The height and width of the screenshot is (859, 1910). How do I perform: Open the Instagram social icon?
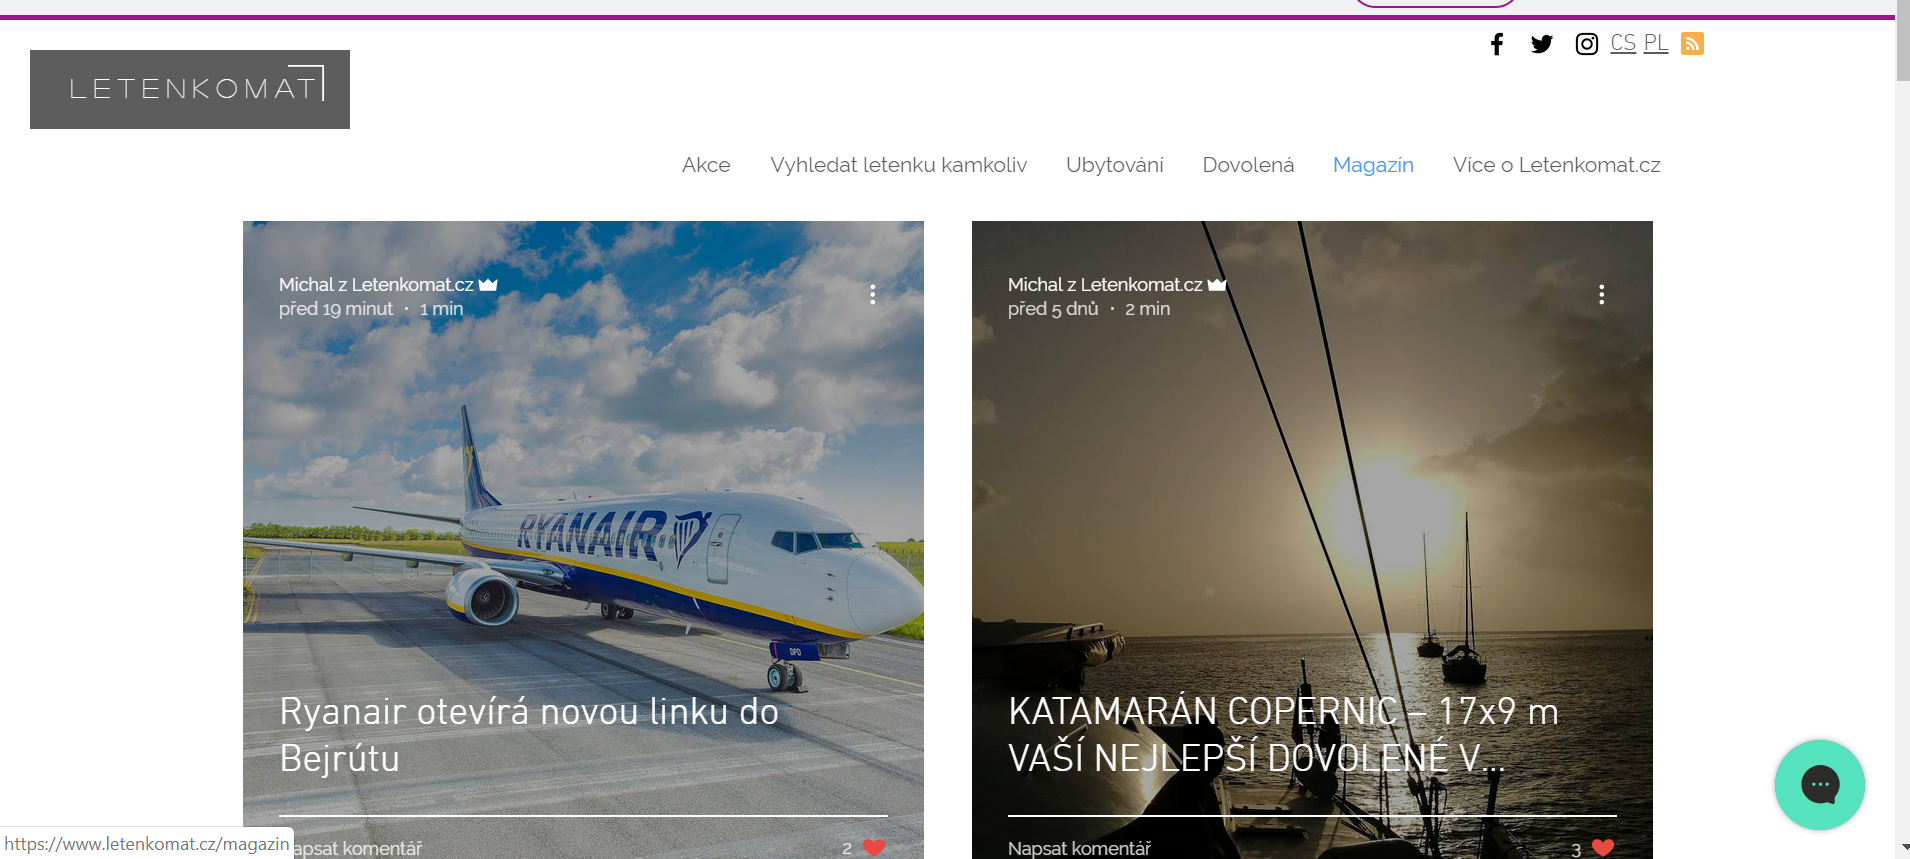click(x=1587, y=44)
